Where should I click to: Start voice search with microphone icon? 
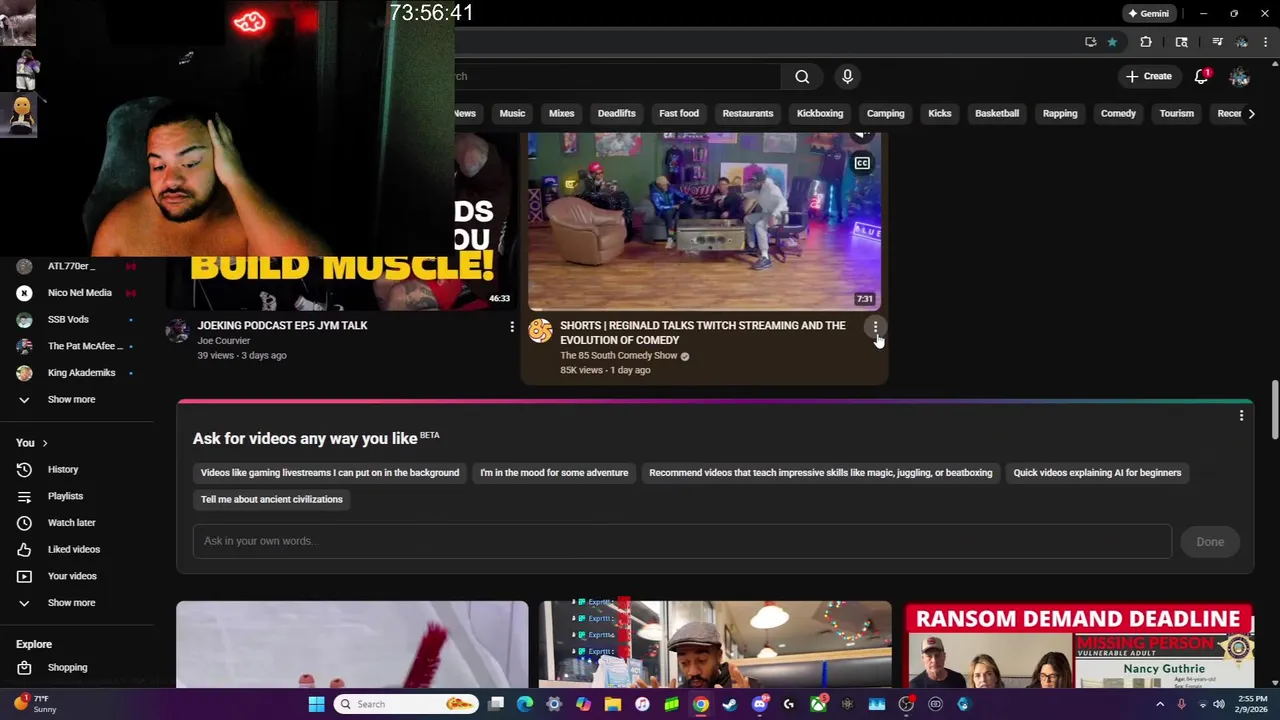tap(847, 77)
